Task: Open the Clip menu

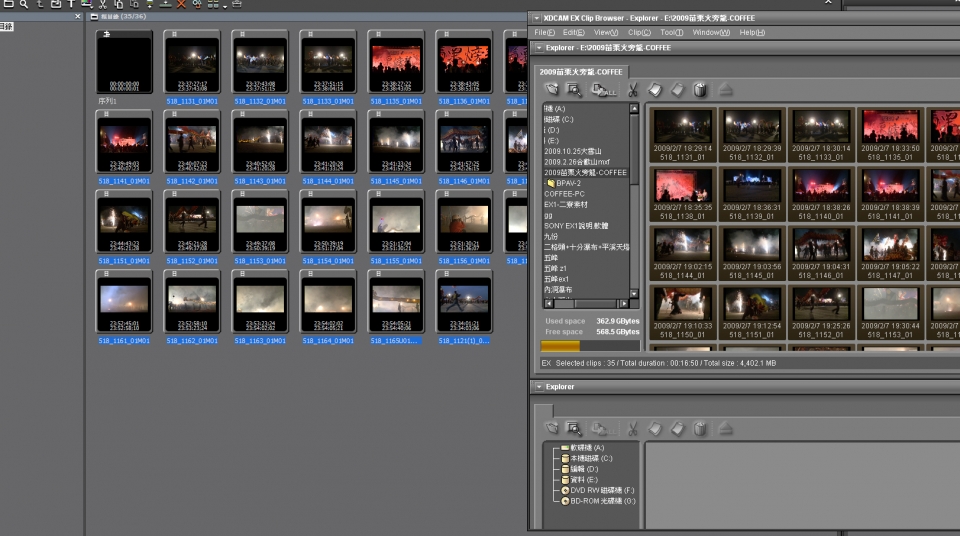Action: (x=639, y=33)
